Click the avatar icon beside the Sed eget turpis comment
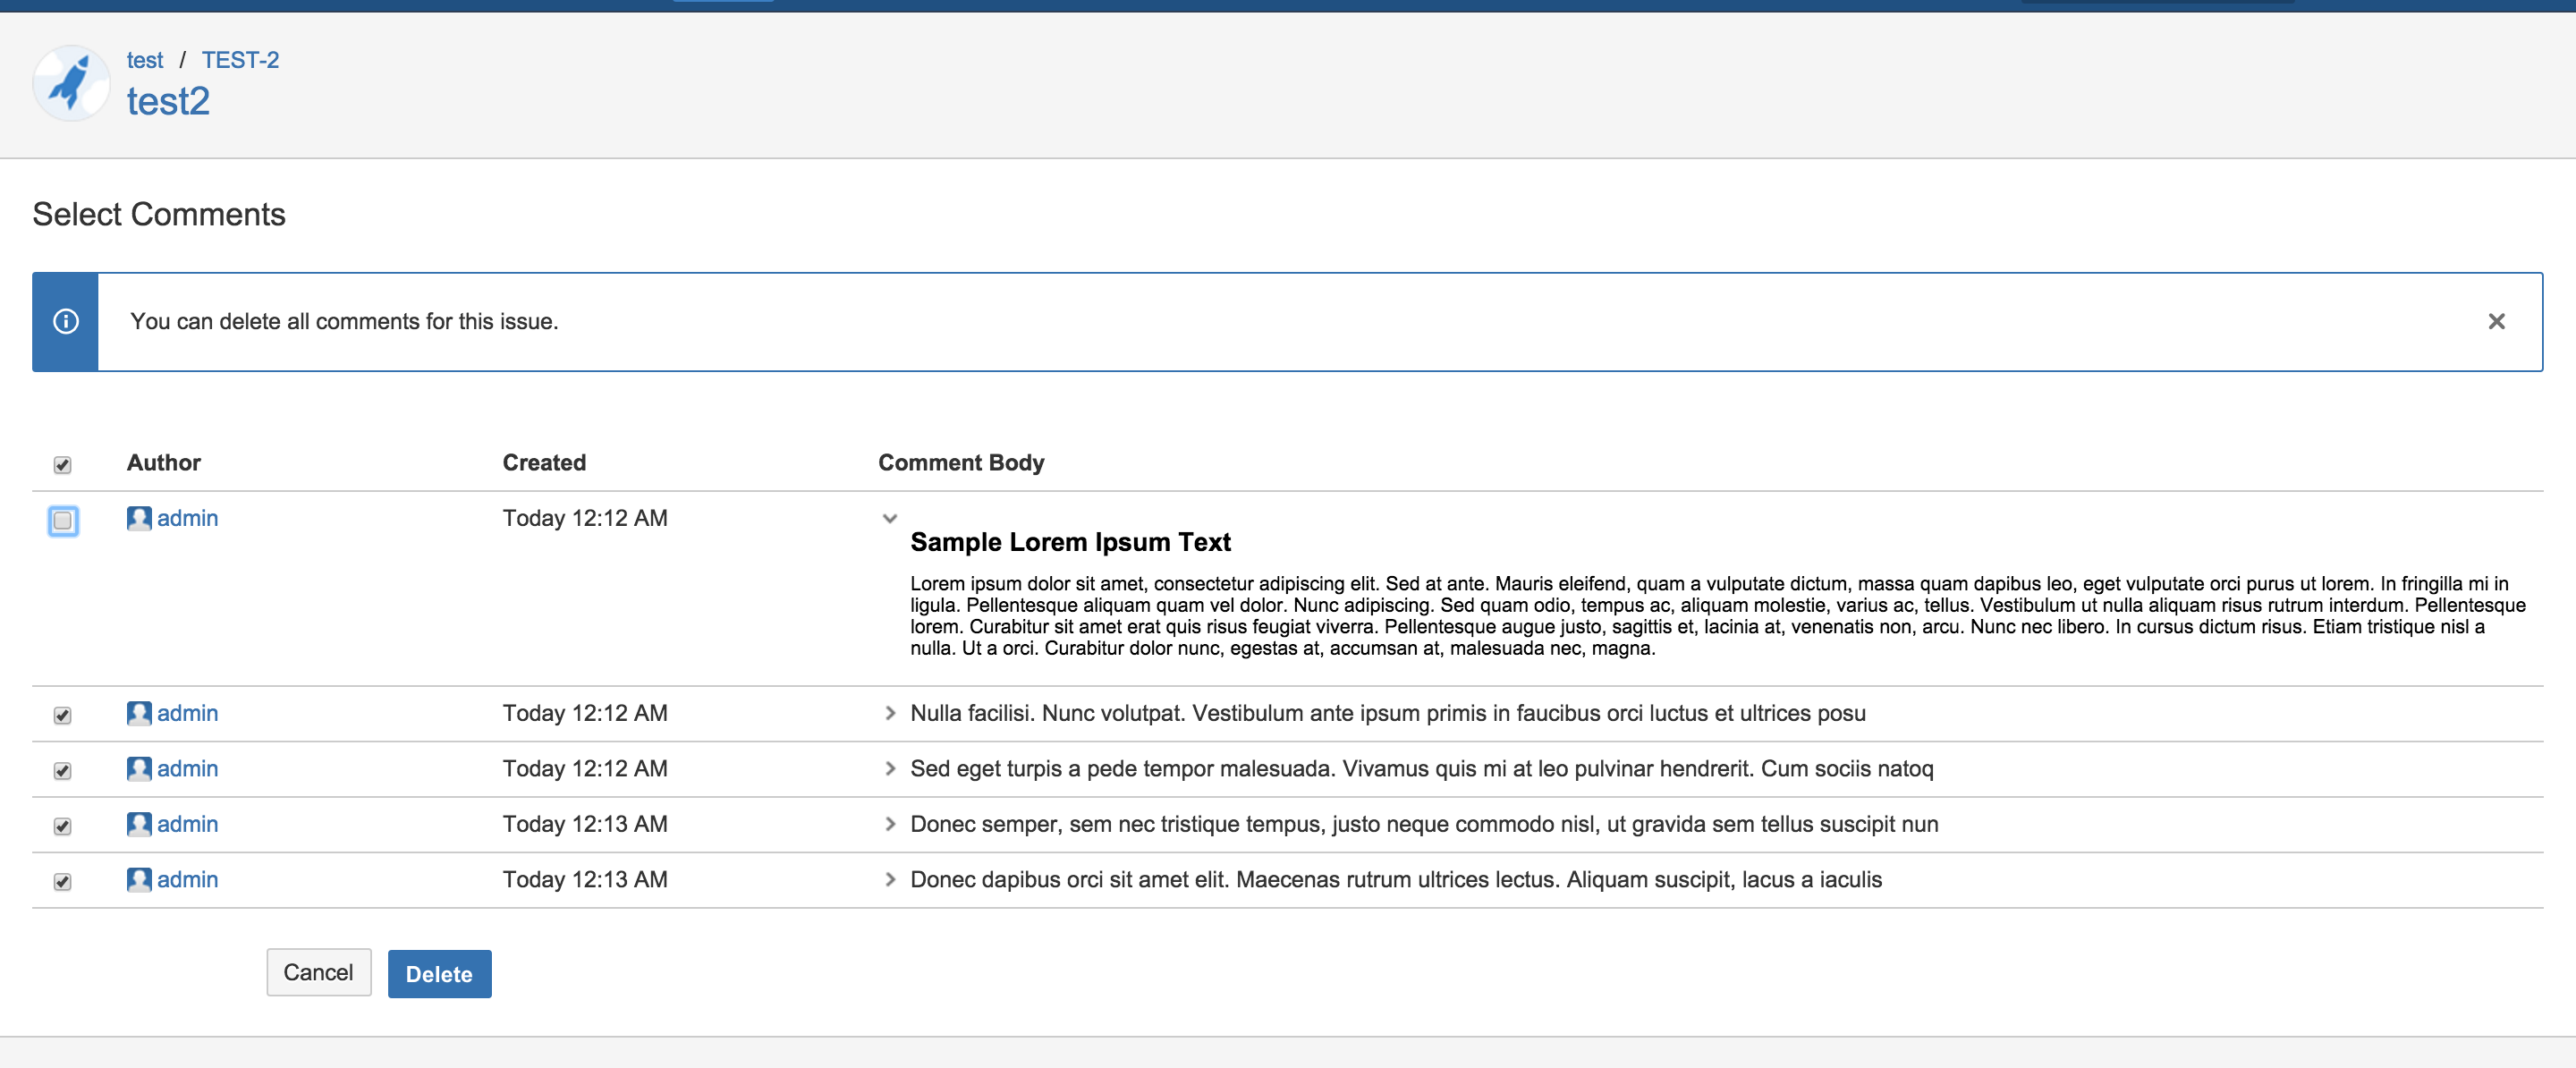This screenshot has height=1068, width=2576. tap(139, 768)
